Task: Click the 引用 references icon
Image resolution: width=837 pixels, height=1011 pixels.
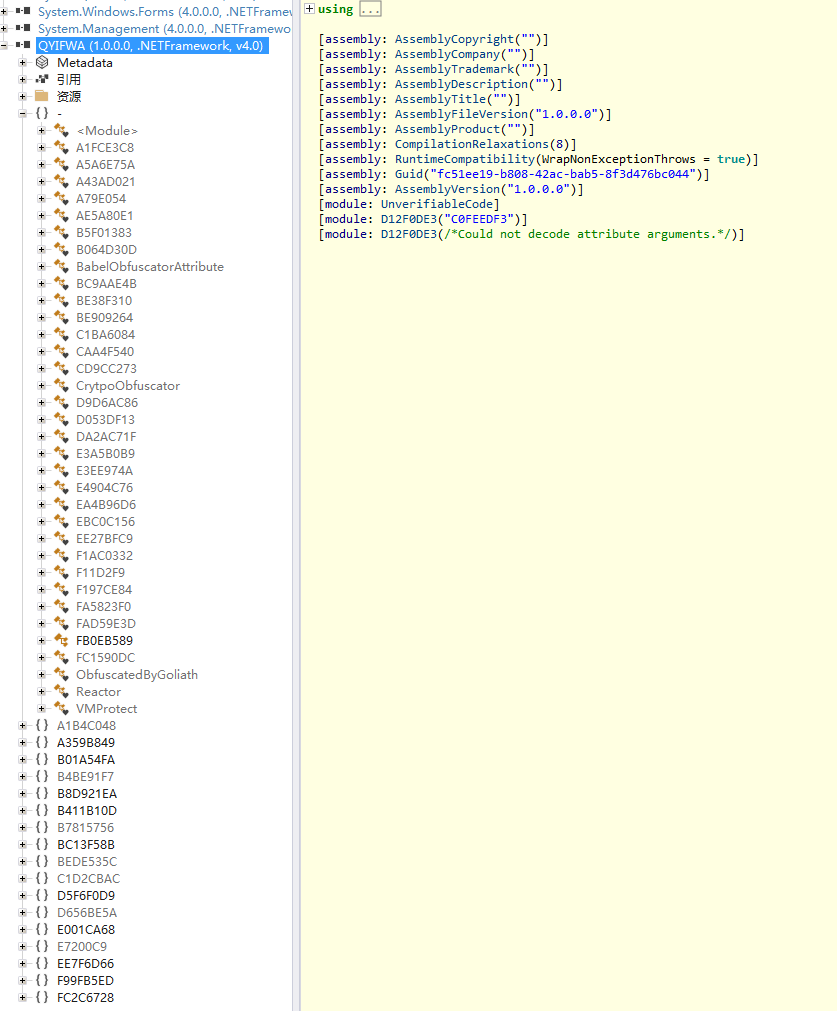Action: 42,79
